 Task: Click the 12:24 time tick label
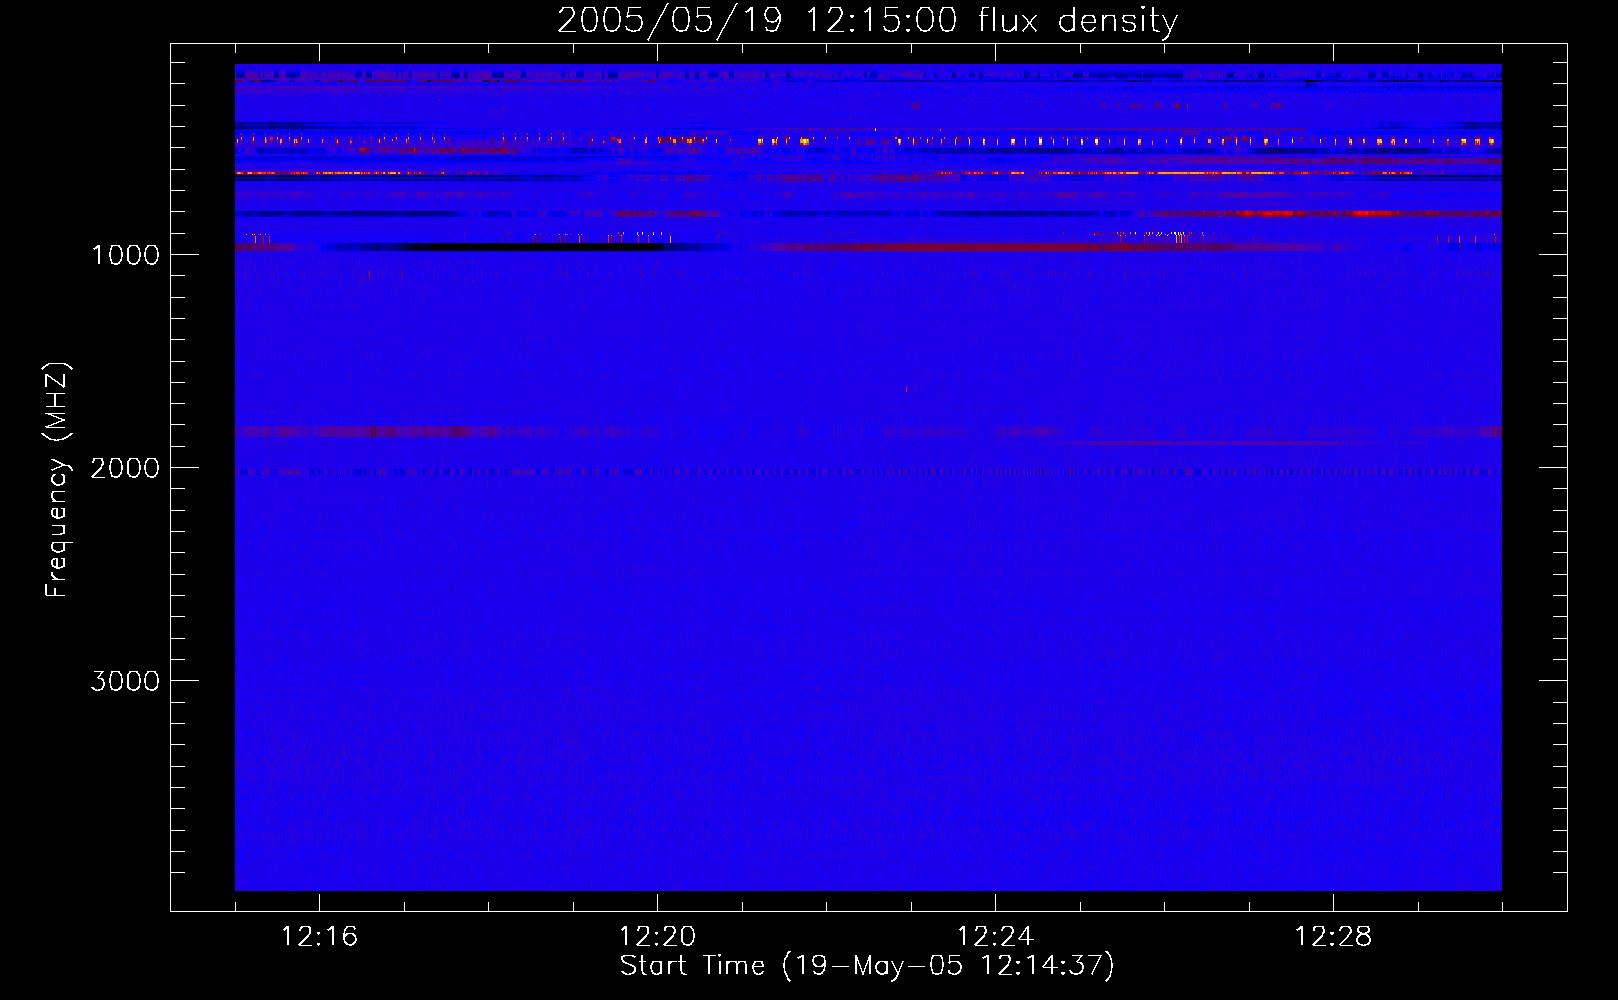point(995,937)
